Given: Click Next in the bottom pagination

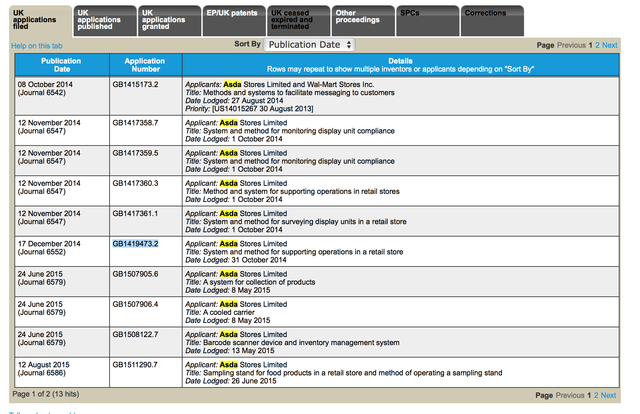Looking at the screenshot, I should (x=609, y=395).
